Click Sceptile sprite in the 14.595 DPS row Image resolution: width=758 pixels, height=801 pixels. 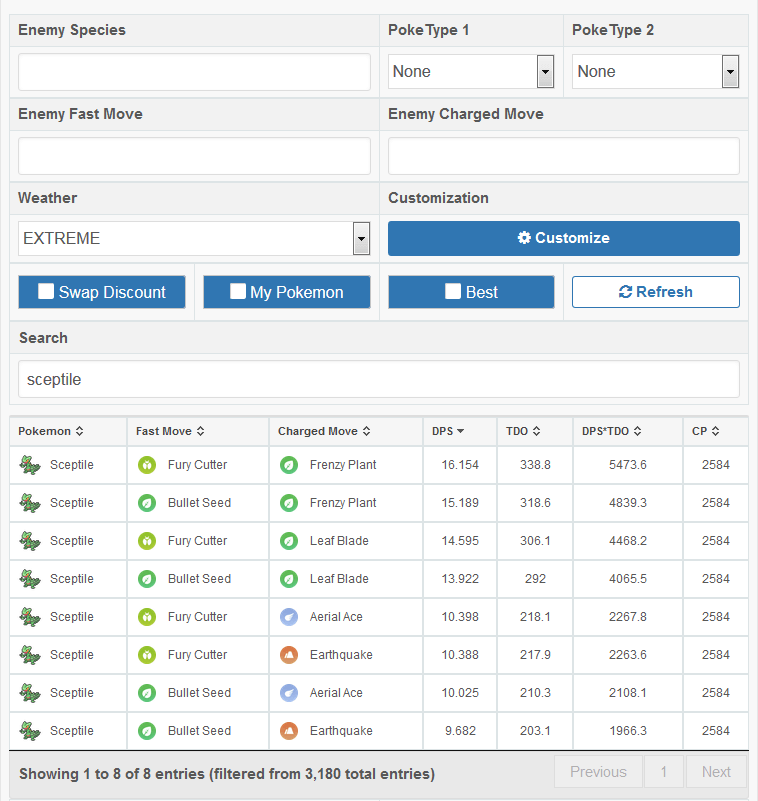click(x=30, y=541)
